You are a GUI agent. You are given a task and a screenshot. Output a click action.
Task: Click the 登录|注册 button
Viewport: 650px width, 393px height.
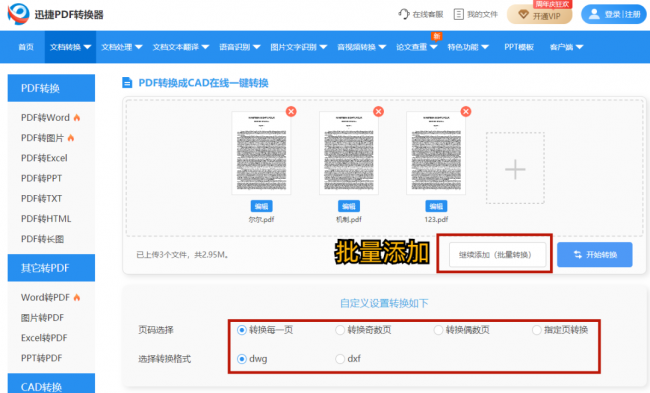(614, 15)
